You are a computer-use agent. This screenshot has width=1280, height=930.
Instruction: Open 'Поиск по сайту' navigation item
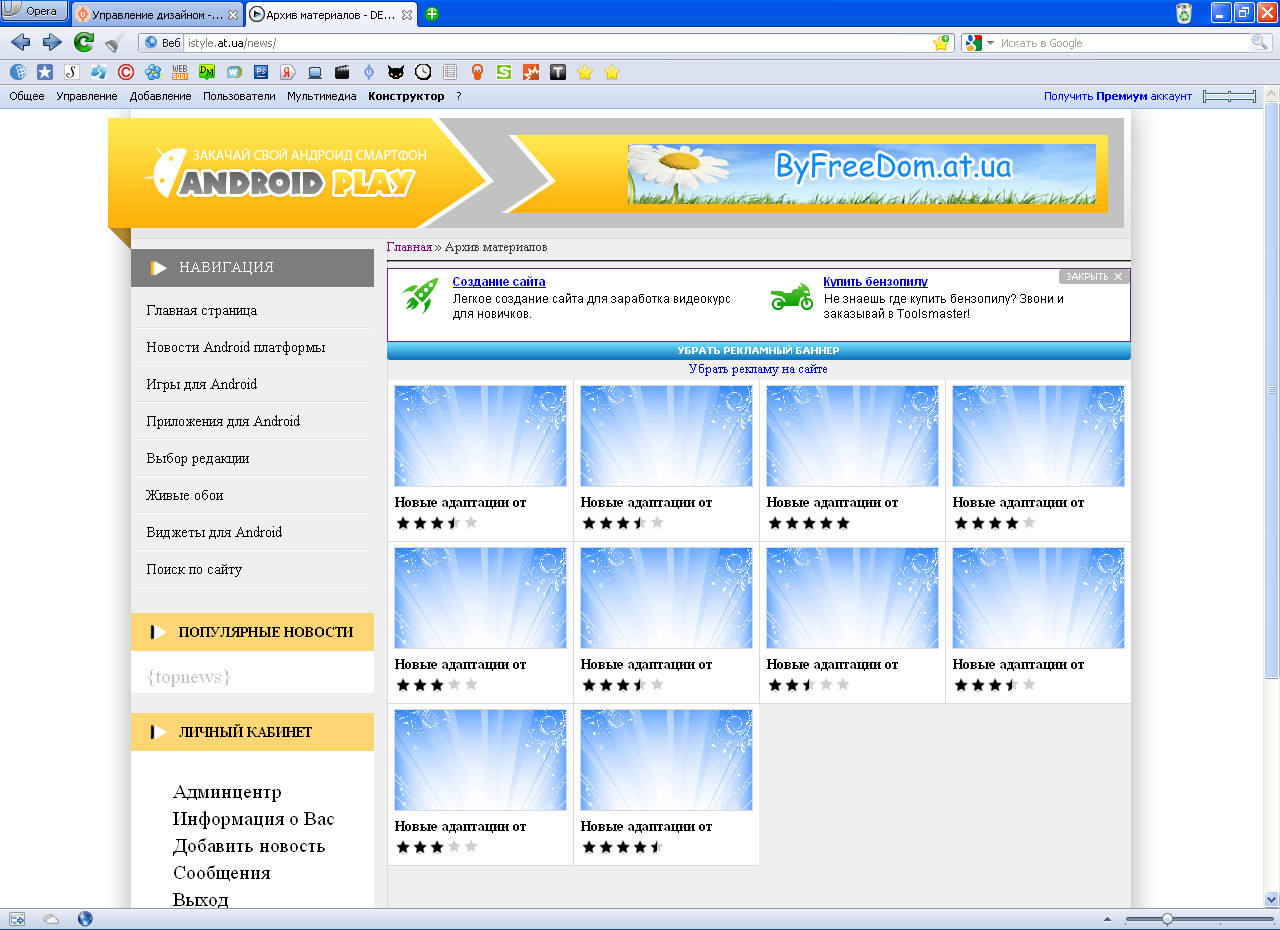click(194, 570)
